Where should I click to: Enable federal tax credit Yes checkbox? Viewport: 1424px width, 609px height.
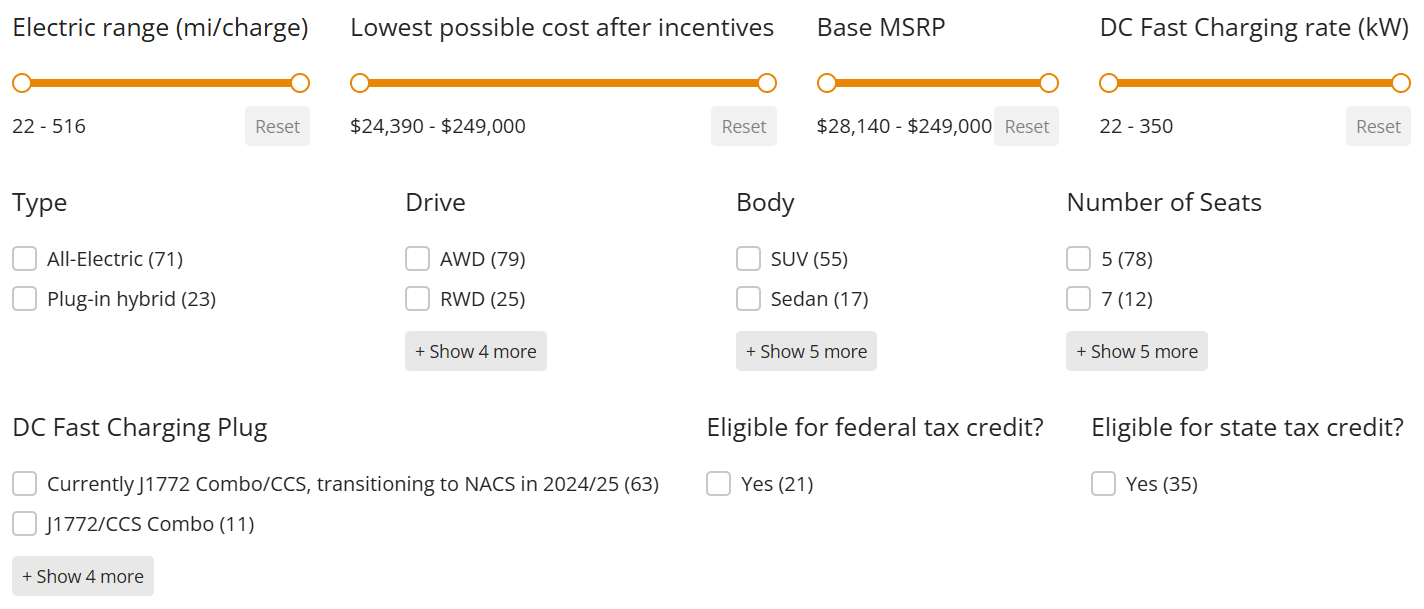click(x=719, y=484)
